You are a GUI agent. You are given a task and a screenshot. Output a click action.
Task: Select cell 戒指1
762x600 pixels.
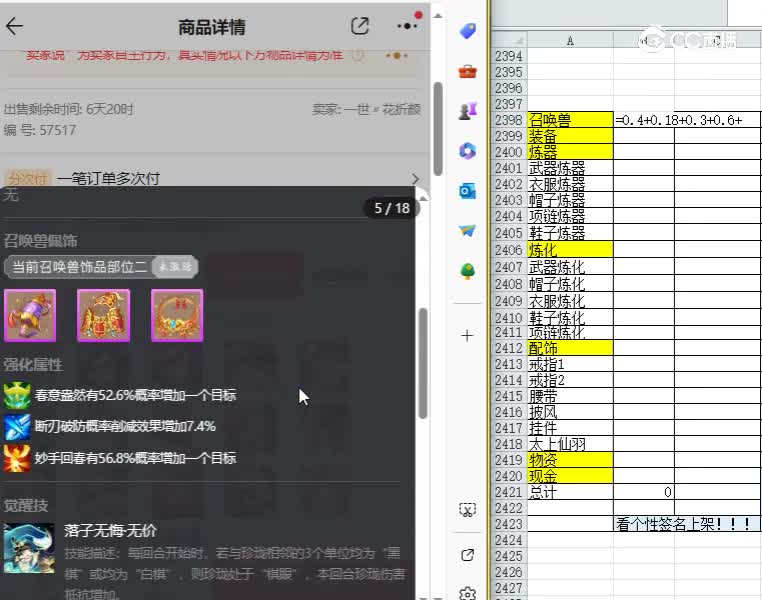(x=570, y=364)
